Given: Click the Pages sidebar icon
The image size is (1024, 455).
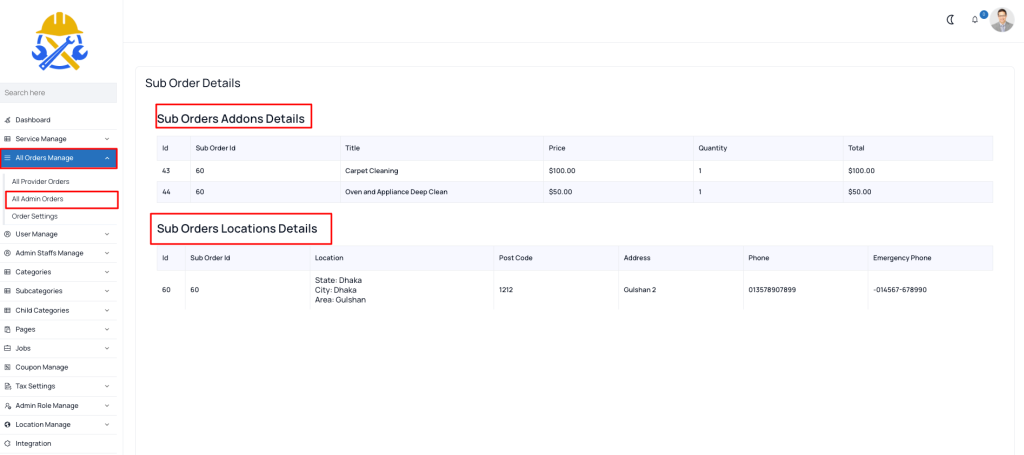Looking at the screenshot, I should pos(7,329).
